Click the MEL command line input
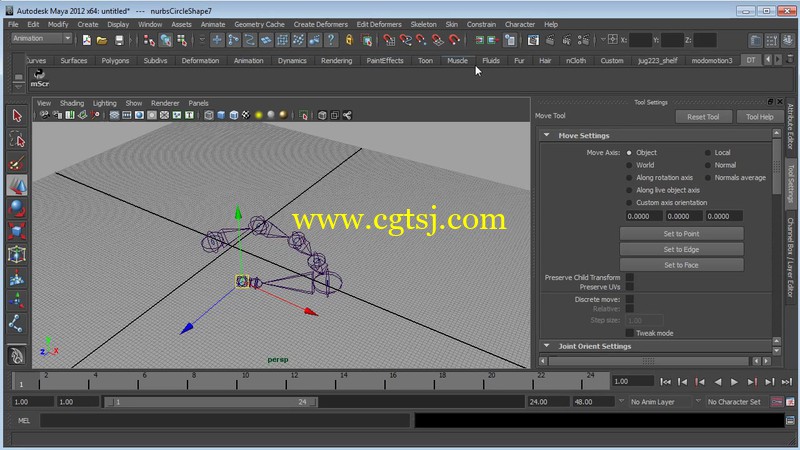This screenshot has width=800, height=450. pyautogui.click(x=224, y=421)
